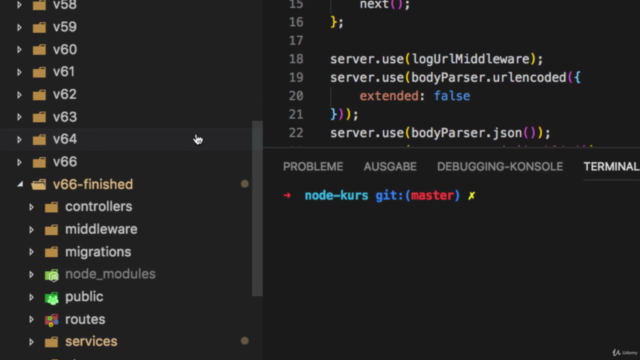Screen dimensions: 640x360
Task: Click the services folder icon
Action: point(51,342)
